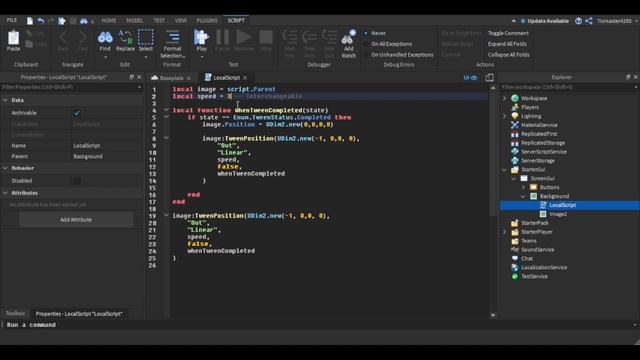
Task: Expand the Lighting node in Explorer
Action: click(x=504, y=116)
